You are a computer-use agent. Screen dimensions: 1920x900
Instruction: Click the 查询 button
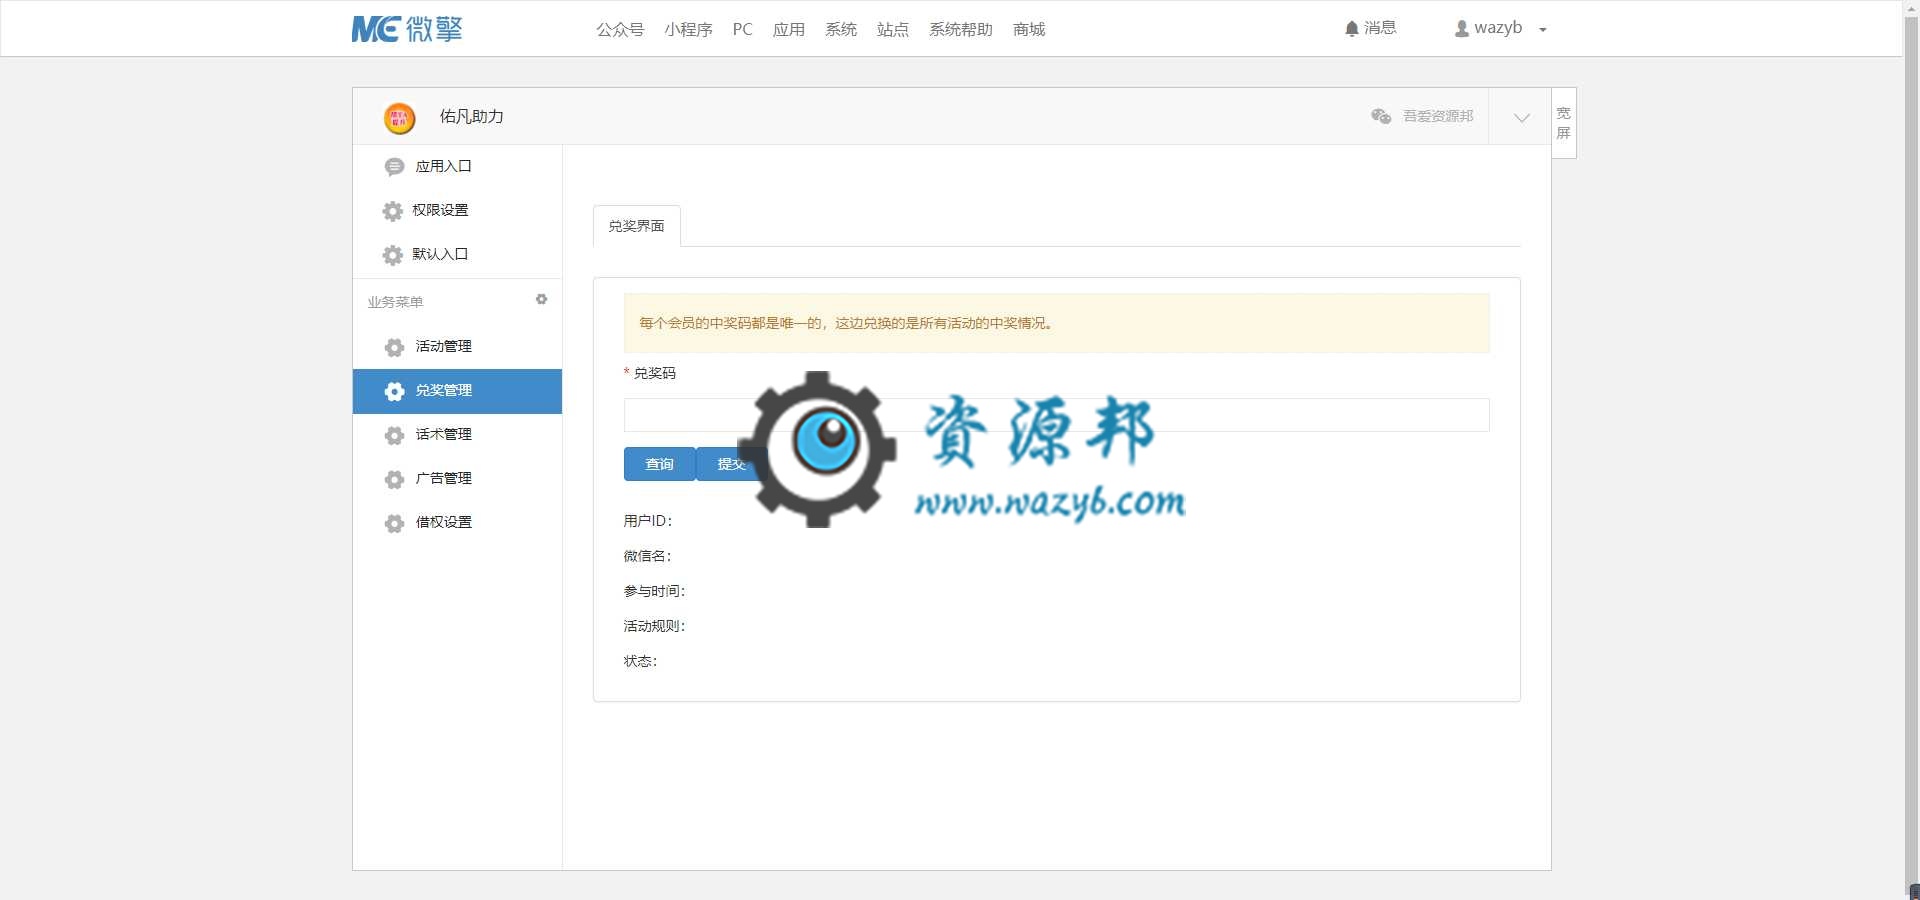pos(659,464)
